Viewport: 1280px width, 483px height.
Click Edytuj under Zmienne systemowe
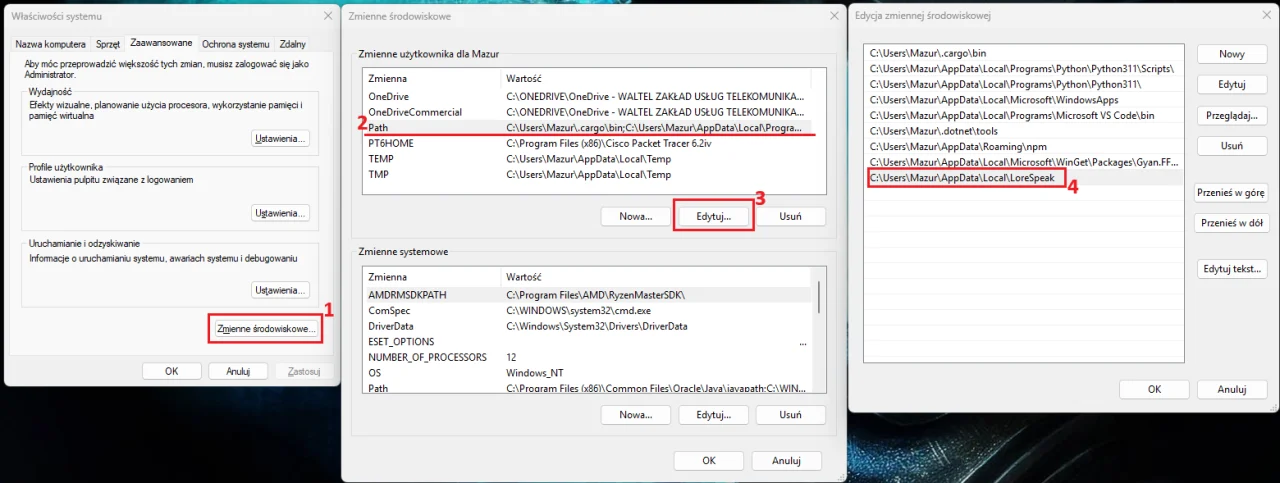pyautogui.click(x=714, y=415)
